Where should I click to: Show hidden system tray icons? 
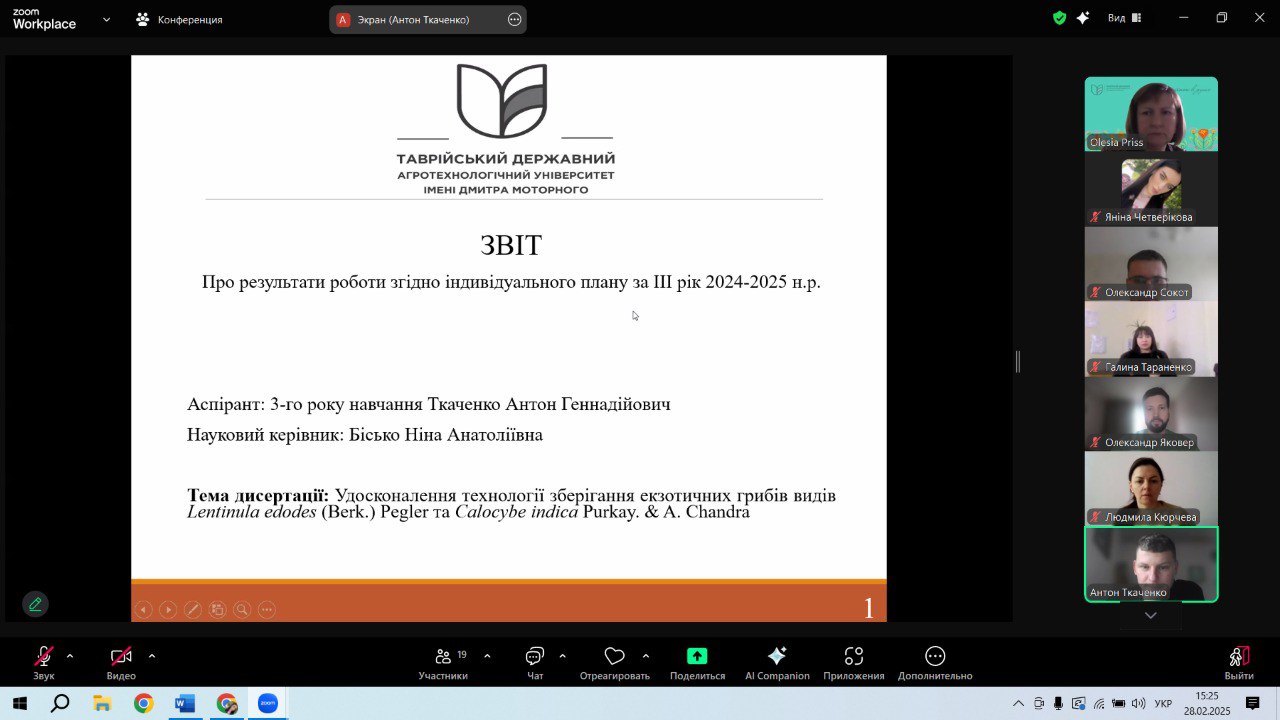point(1018,704)
